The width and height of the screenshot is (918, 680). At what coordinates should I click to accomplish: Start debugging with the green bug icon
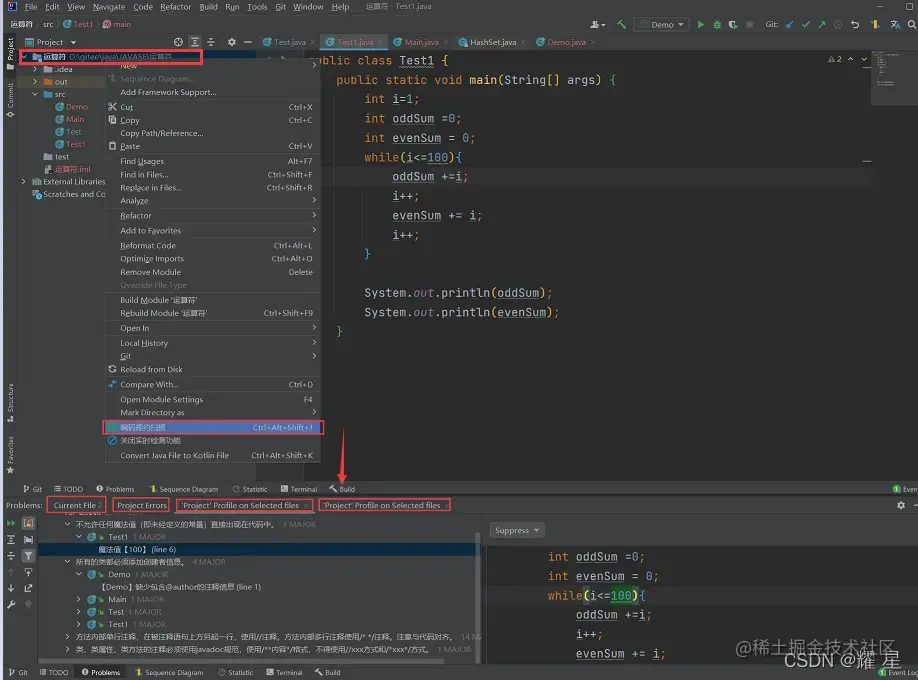[x=717, y=25]
